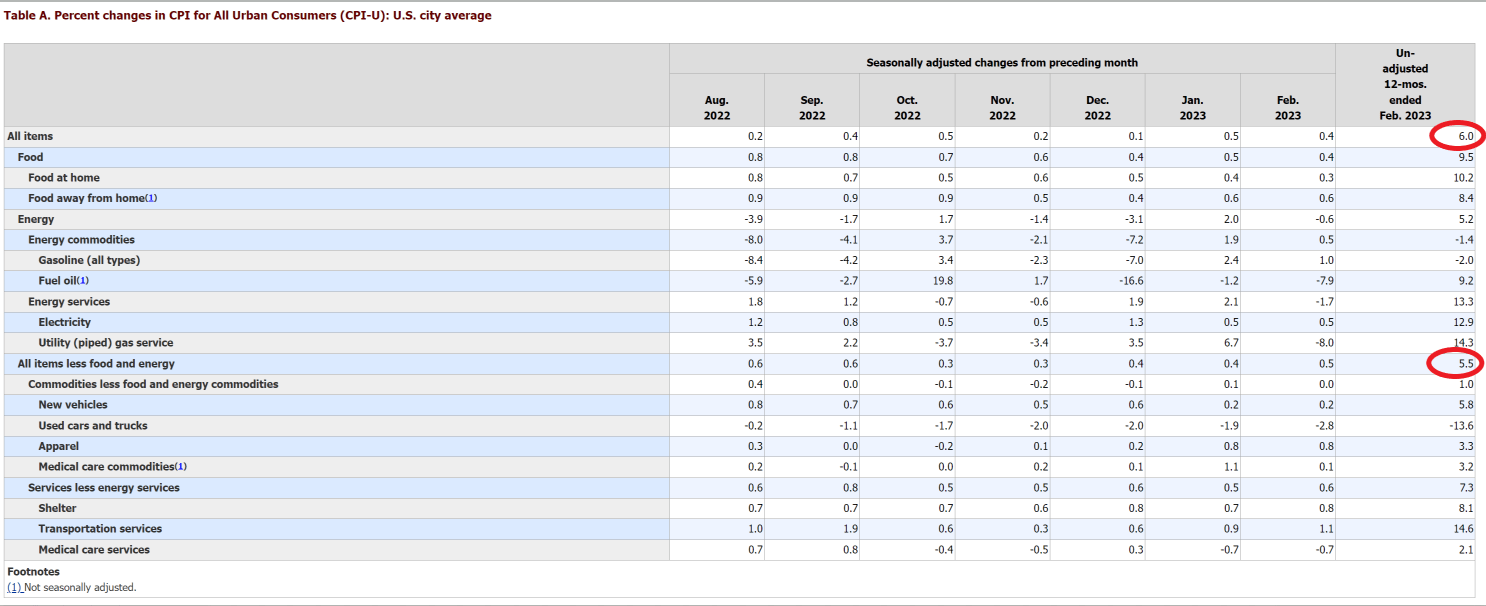
Task: Select the Aug. 2022 column header
Action: (716, 107)
